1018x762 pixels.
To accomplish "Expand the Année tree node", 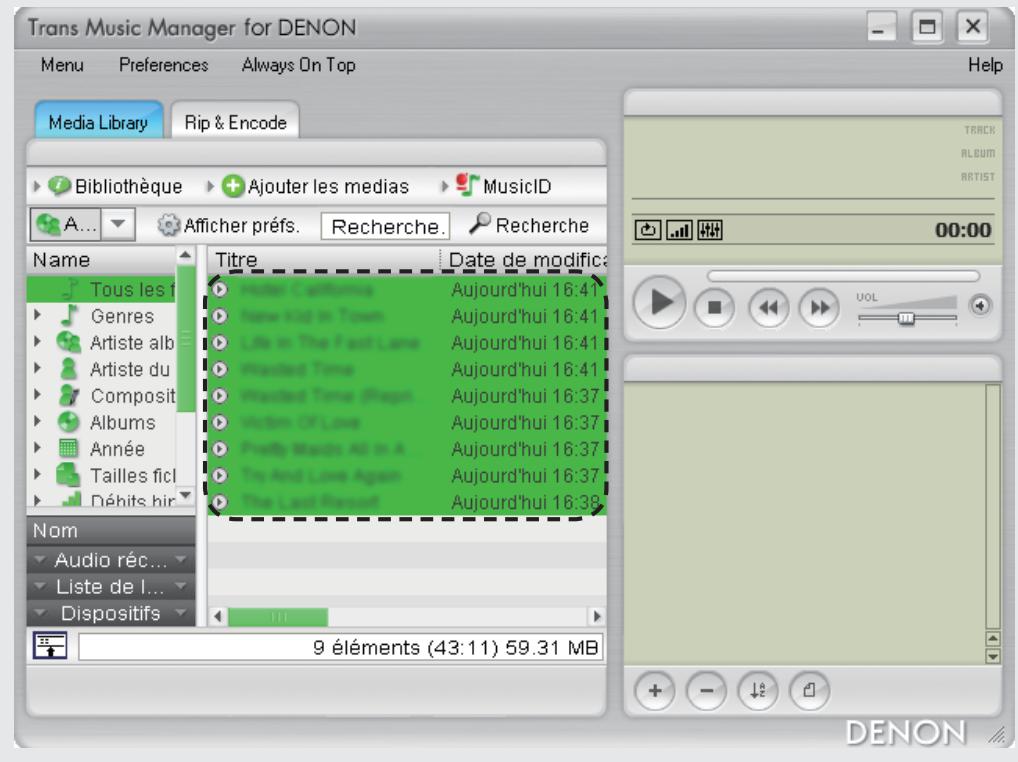I will [x=38, y=449].
